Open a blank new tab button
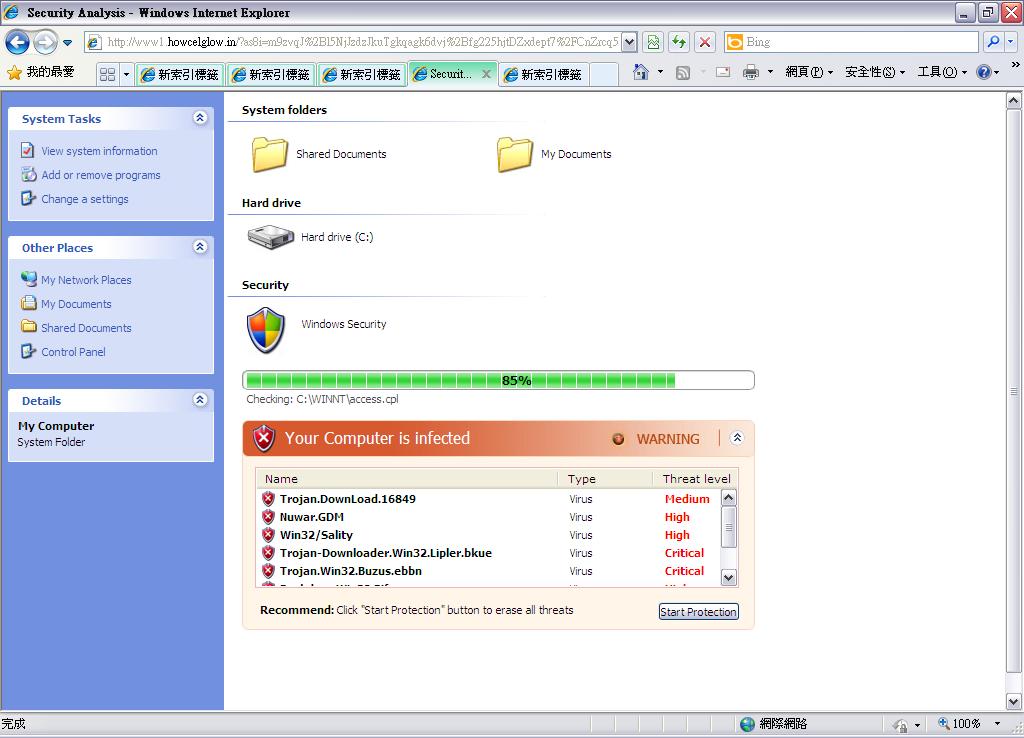1024x738 pixels. click(x=604, y=74)
